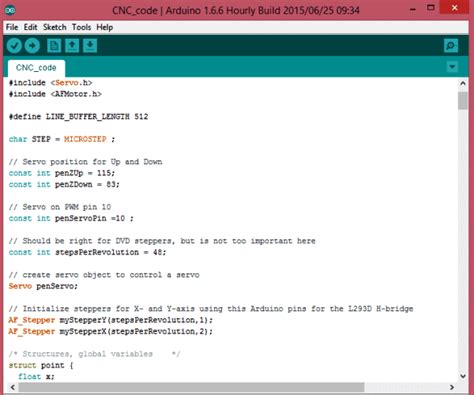Image resolution: width=474 pixels, height=395 pixels.
Task: Place cursor on the MICROSTEP line
Action: click(x=62, y=139)
